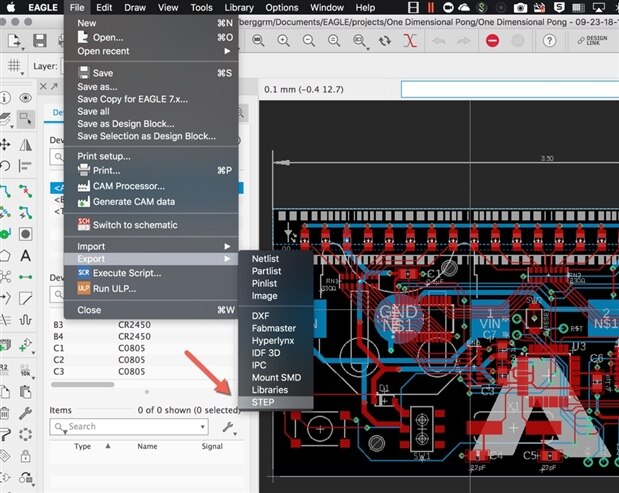
Task: Open the Tools menu
Action: coord(201,7)
